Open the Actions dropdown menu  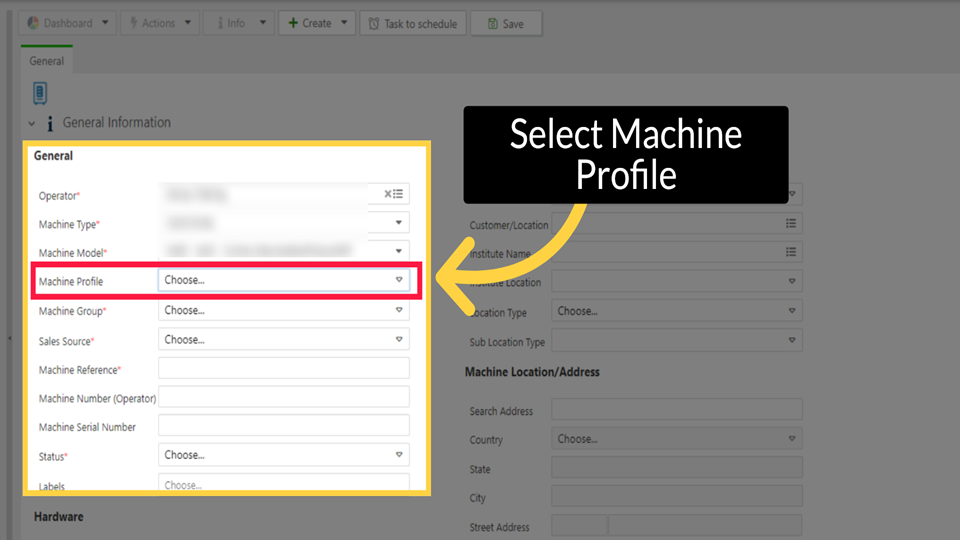158,23
